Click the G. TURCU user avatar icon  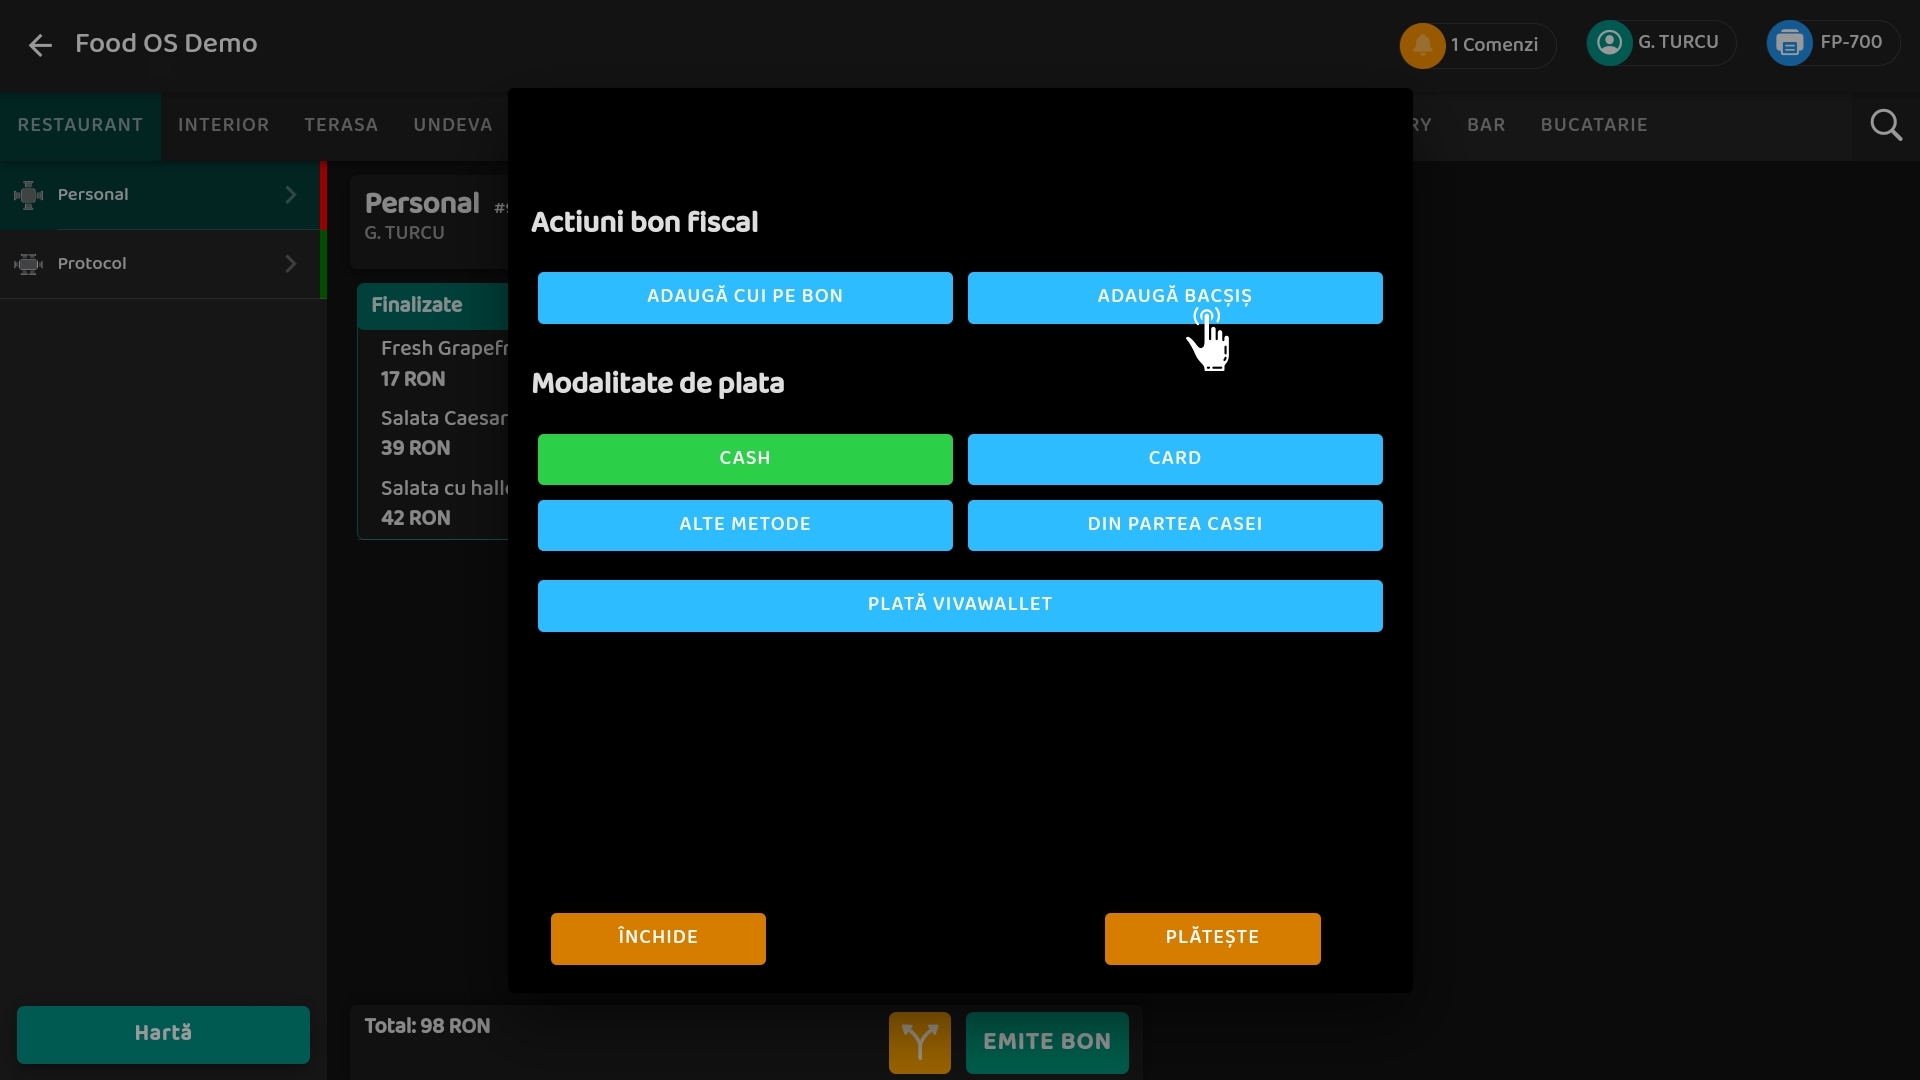(1609, 43)
